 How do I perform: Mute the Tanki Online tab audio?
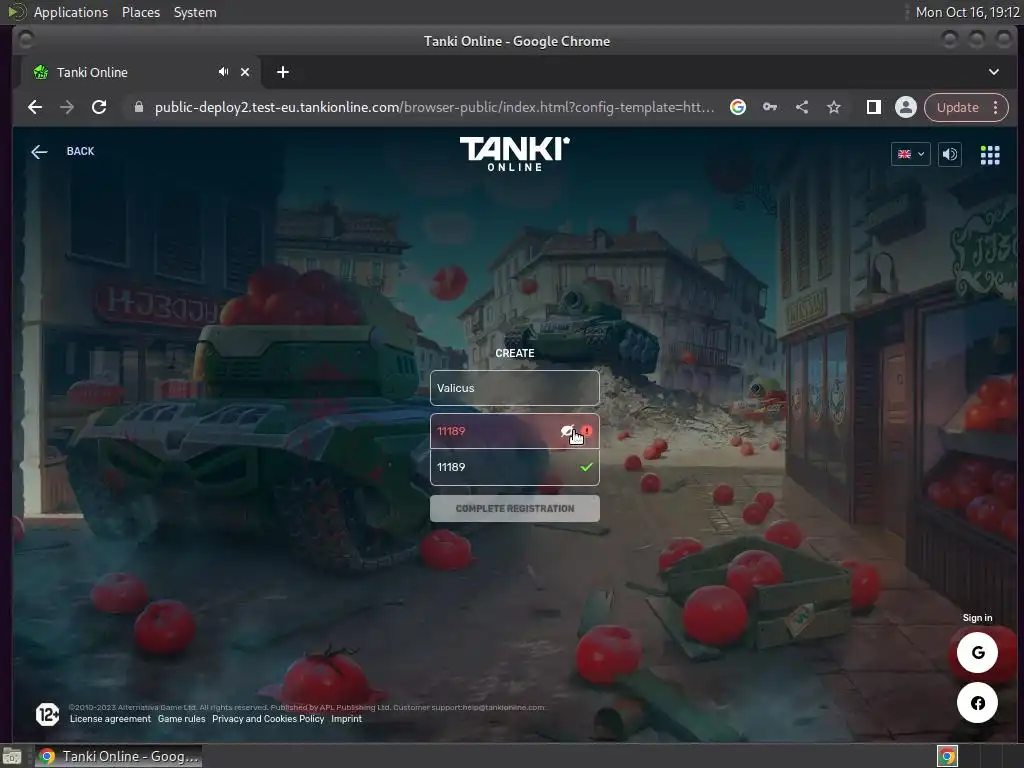pos(223,72)
